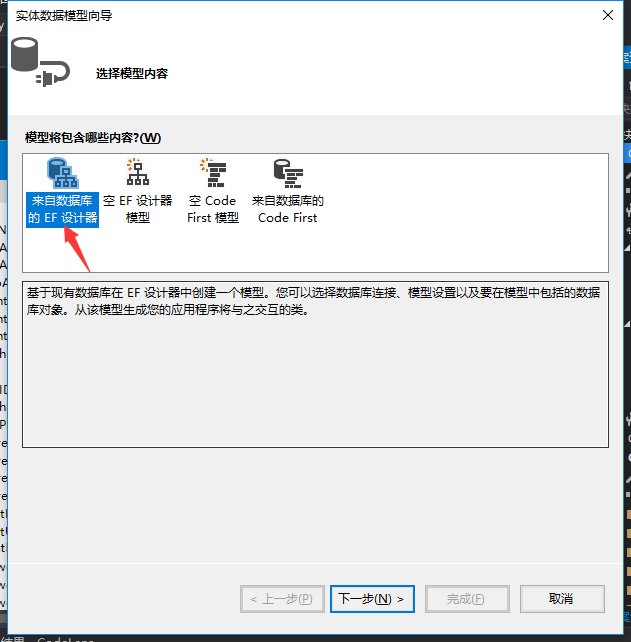Close the 实体数据模型向导 dialog
Screen dimensions: 631x642
pos(608,15)
